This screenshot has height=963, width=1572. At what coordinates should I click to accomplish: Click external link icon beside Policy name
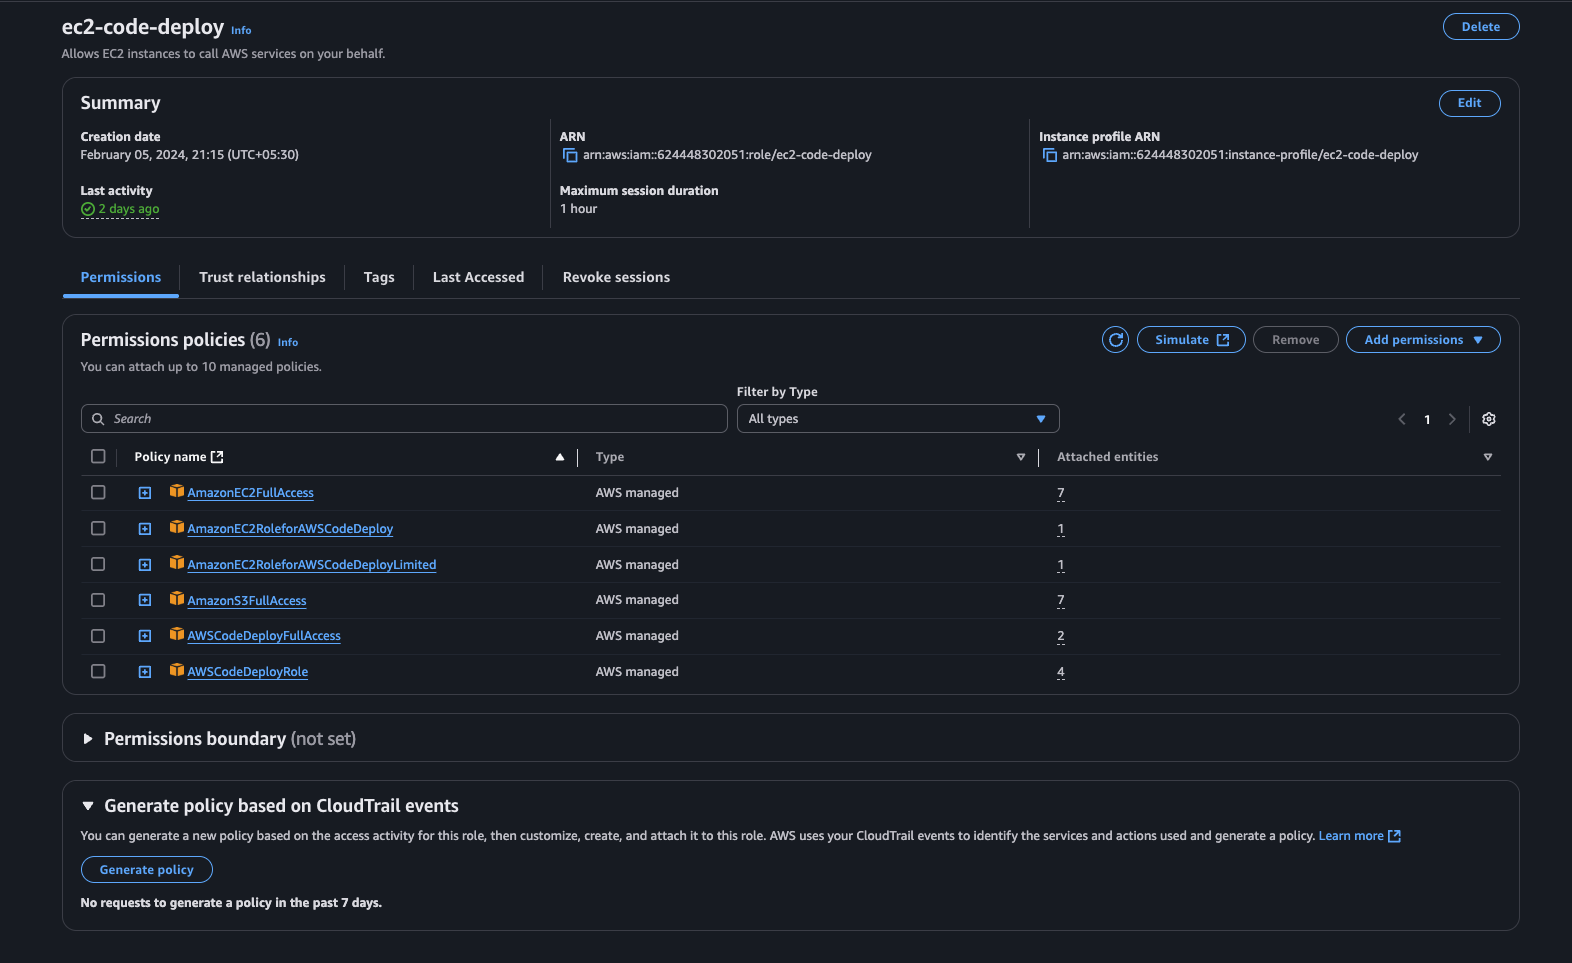coord(217,457)
